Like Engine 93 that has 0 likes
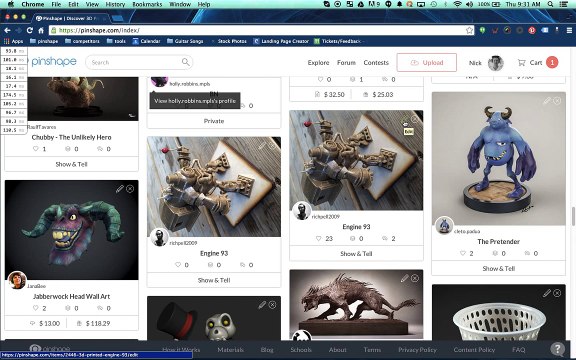The image size is (576, 360). point(178,264)
